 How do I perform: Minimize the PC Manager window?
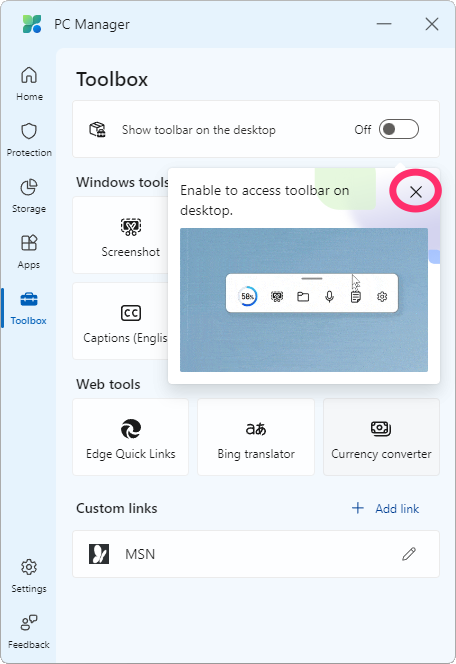[384, 24]
